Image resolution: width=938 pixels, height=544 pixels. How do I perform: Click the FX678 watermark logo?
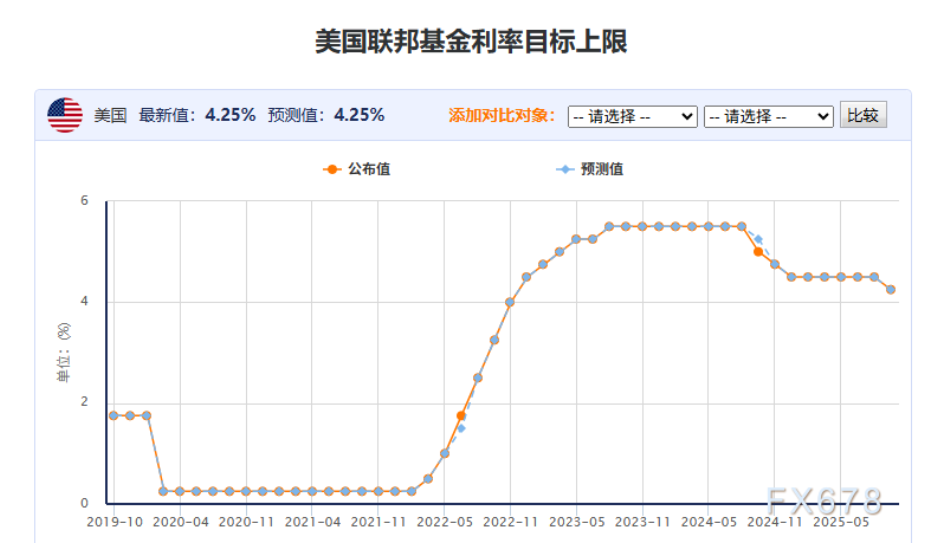point(825,500)
